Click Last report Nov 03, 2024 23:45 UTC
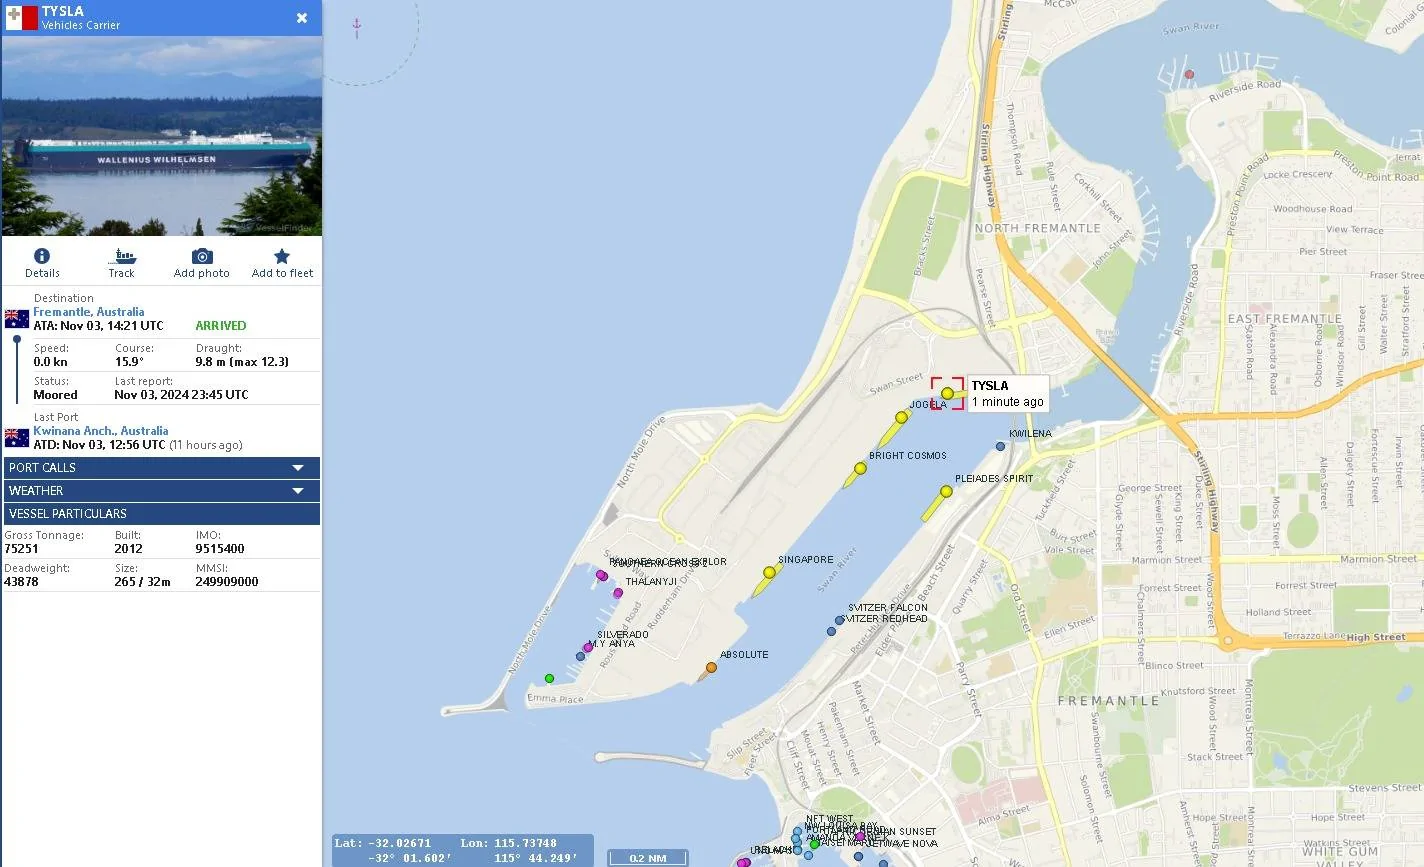The image size is (1424, 867). pyautogui.click(x=181, y=395)
